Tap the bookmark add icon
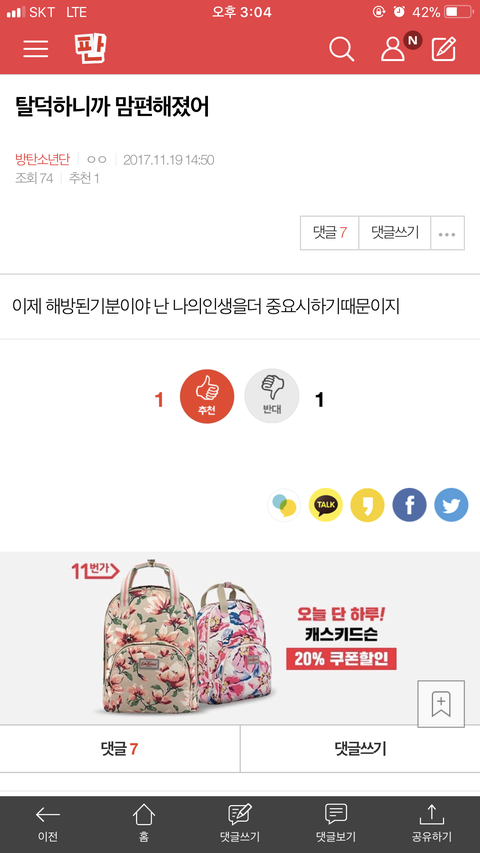 click(x=441, y=703)
